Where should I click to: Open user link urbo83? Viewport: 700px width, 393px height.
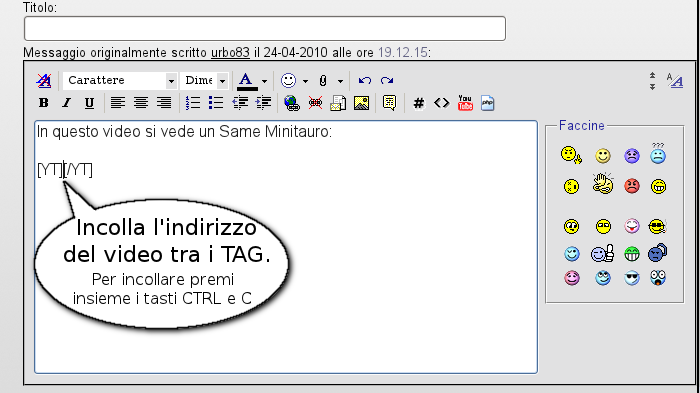pyautogui.click(x=230, y=53)
